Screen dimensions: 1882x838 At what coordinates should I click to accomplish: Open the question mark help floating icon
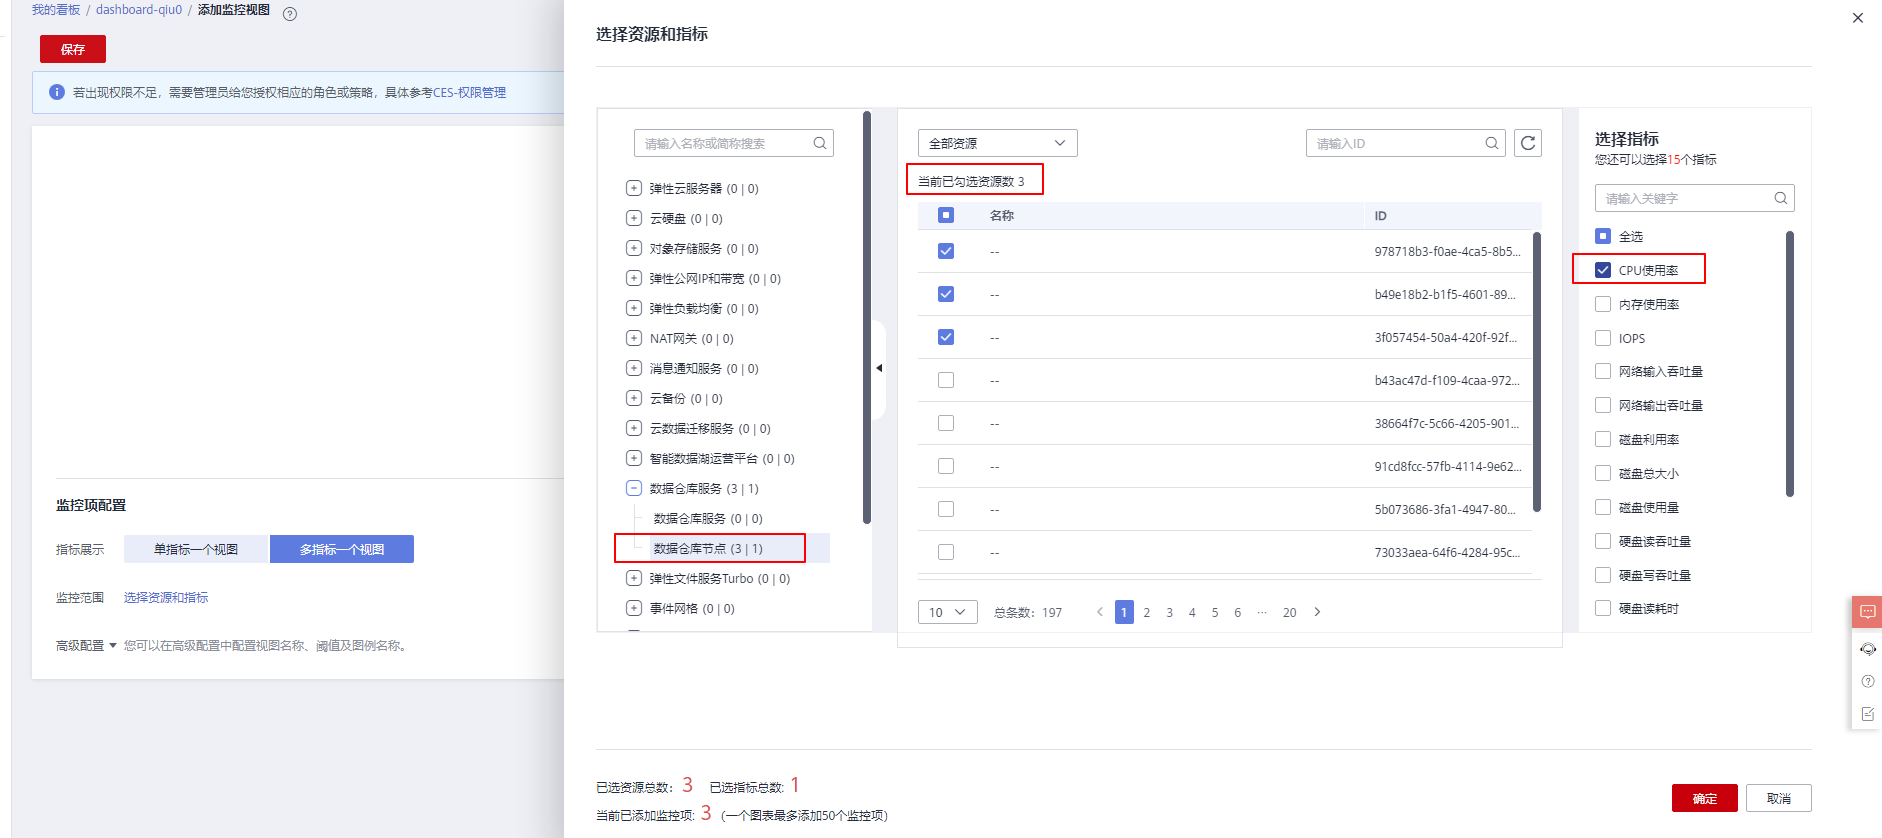click(1867, 681)
